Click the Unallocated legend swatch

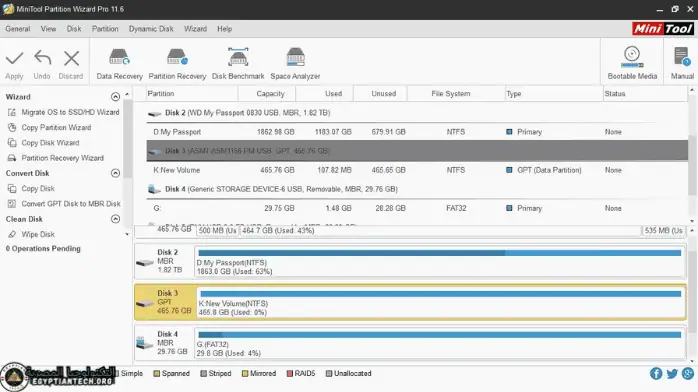point(329,374)
